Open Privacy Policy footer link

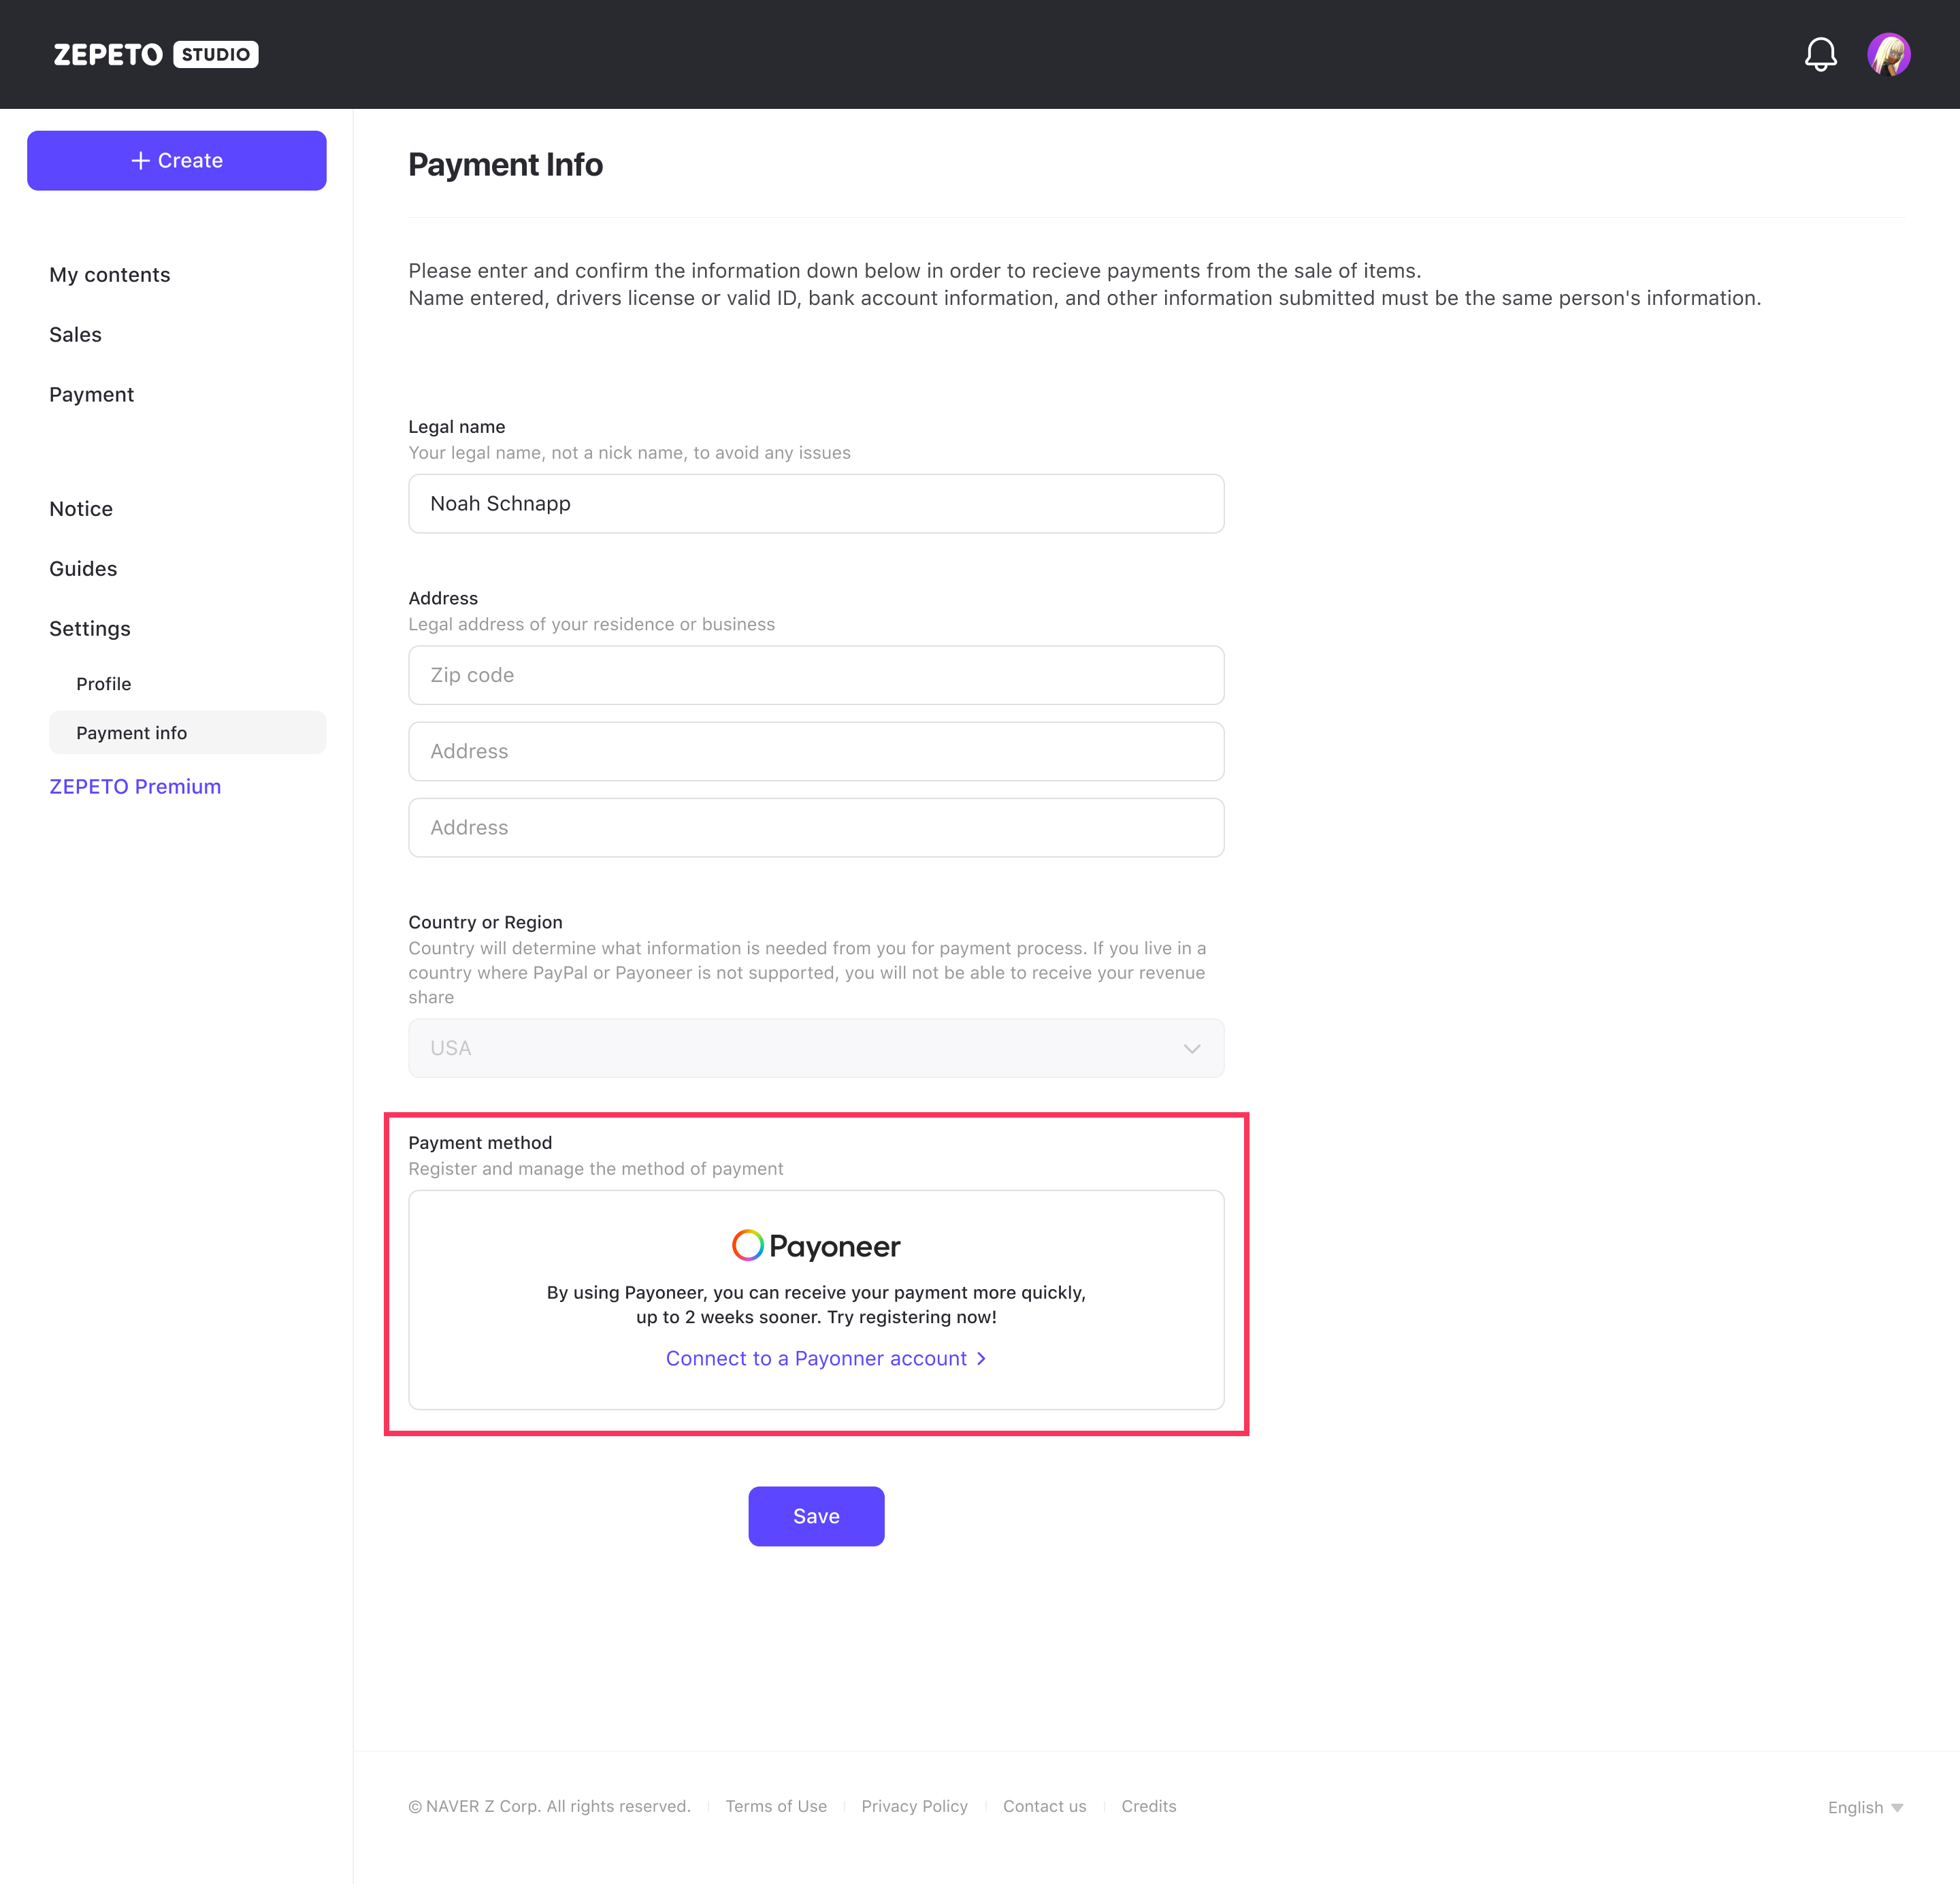(x=914, y=1806)
